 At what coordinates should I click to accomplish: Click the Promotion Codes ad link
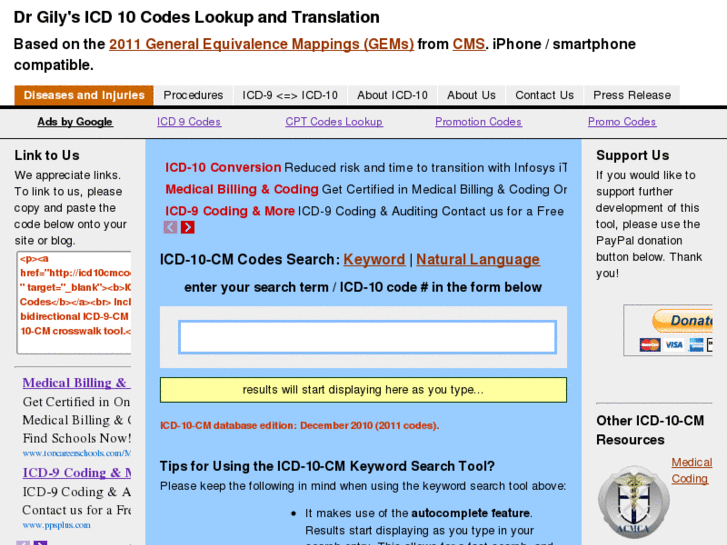(478, 122)
